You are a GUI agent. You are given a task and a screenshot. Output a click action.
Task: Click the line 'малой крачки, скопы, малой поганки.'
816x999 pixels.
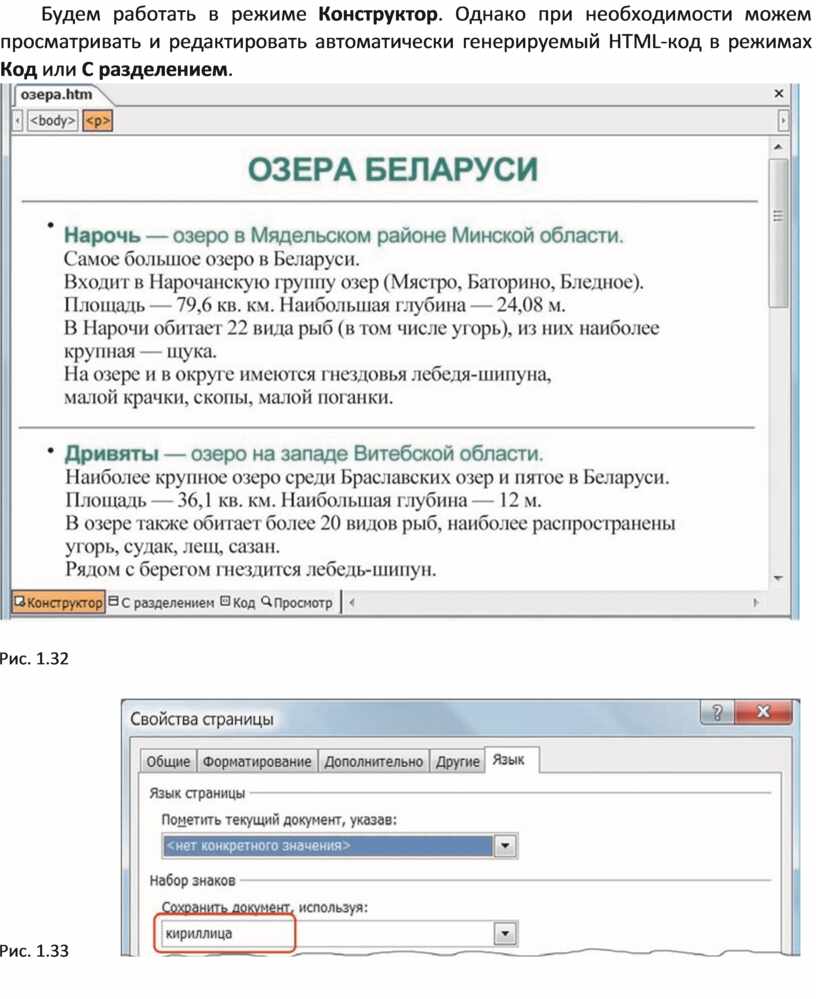229,398
